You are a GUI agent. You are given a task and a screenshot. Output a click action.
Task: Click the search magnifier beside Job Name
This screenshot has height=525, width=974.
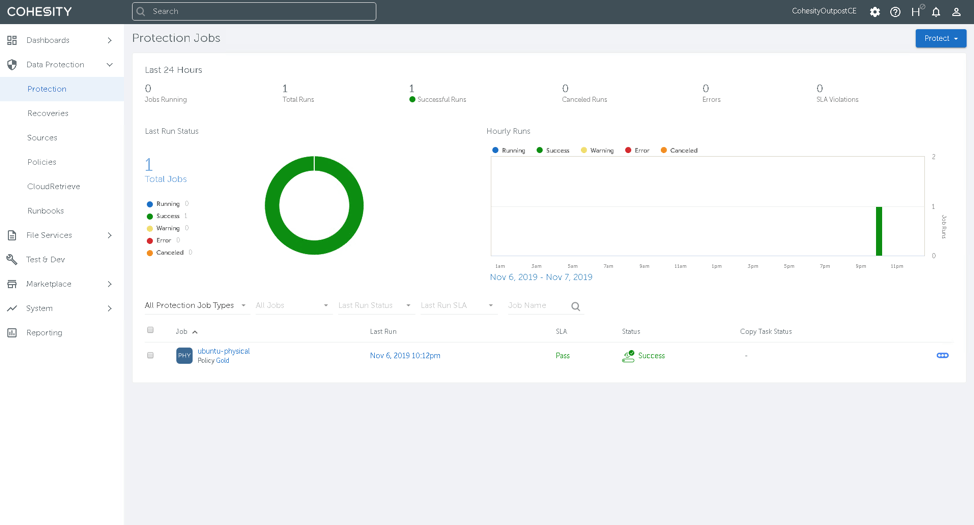(x=575, y=307)
